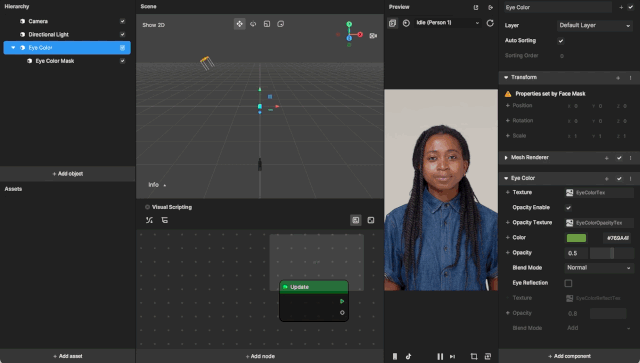Toggle visibility of Directional Light object
640x363 pixels.
(x=122, y=35)
